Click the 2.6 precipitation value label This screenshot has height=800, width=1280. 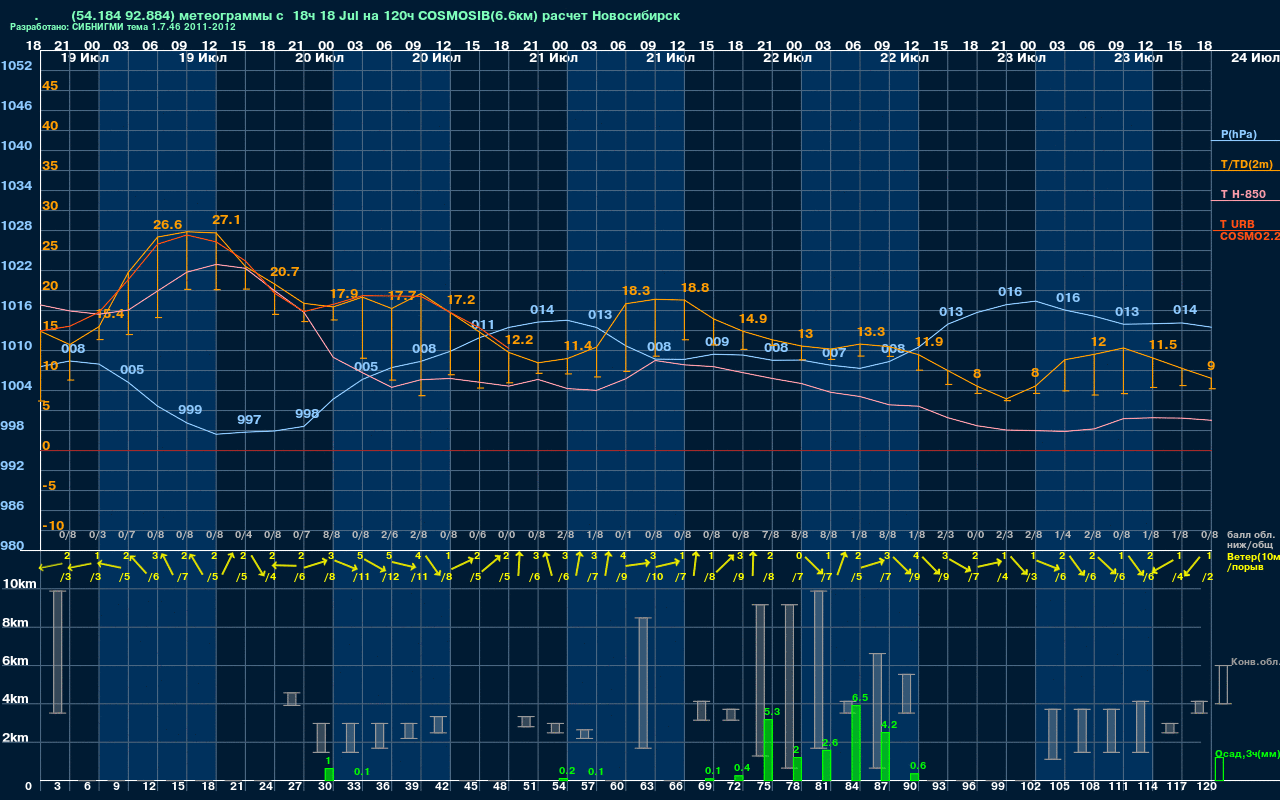(830, 742)
